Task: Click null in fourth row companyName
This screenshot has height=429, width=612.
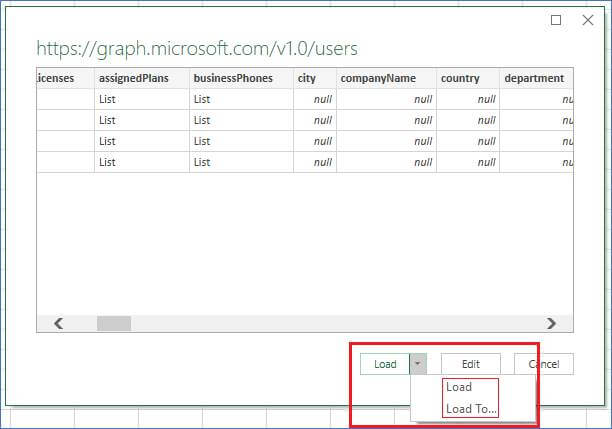Action: (x=423, y=162)
